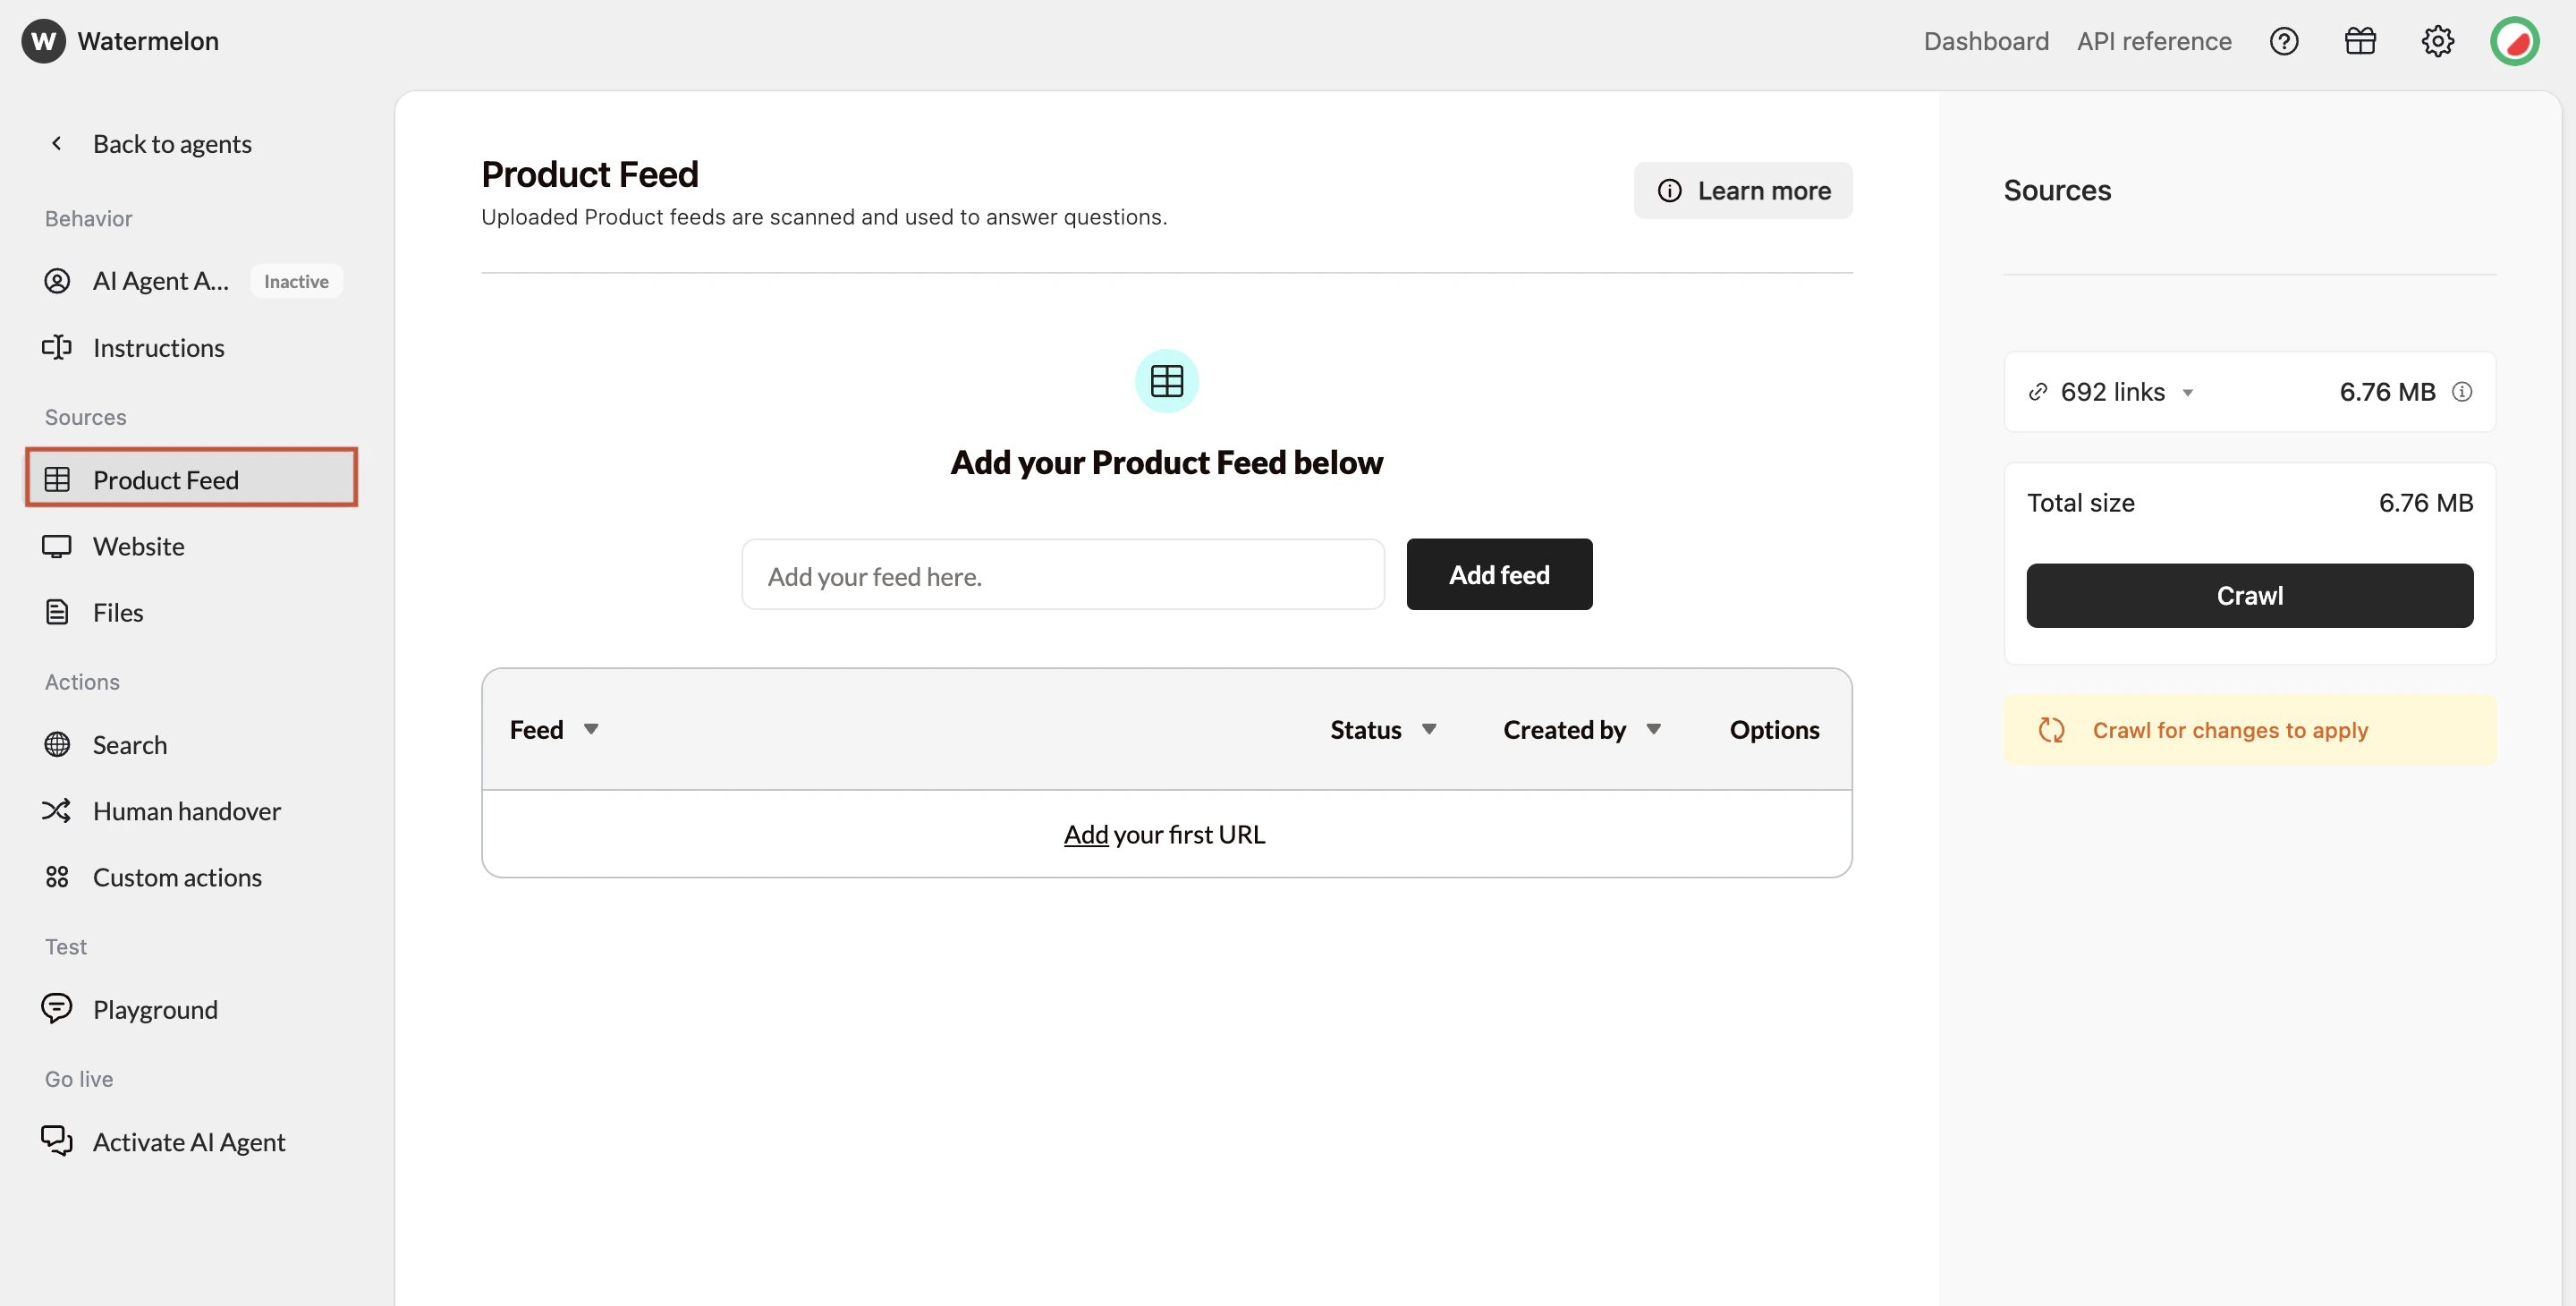Open the gift rewards icon

(x=2360, y=41)
